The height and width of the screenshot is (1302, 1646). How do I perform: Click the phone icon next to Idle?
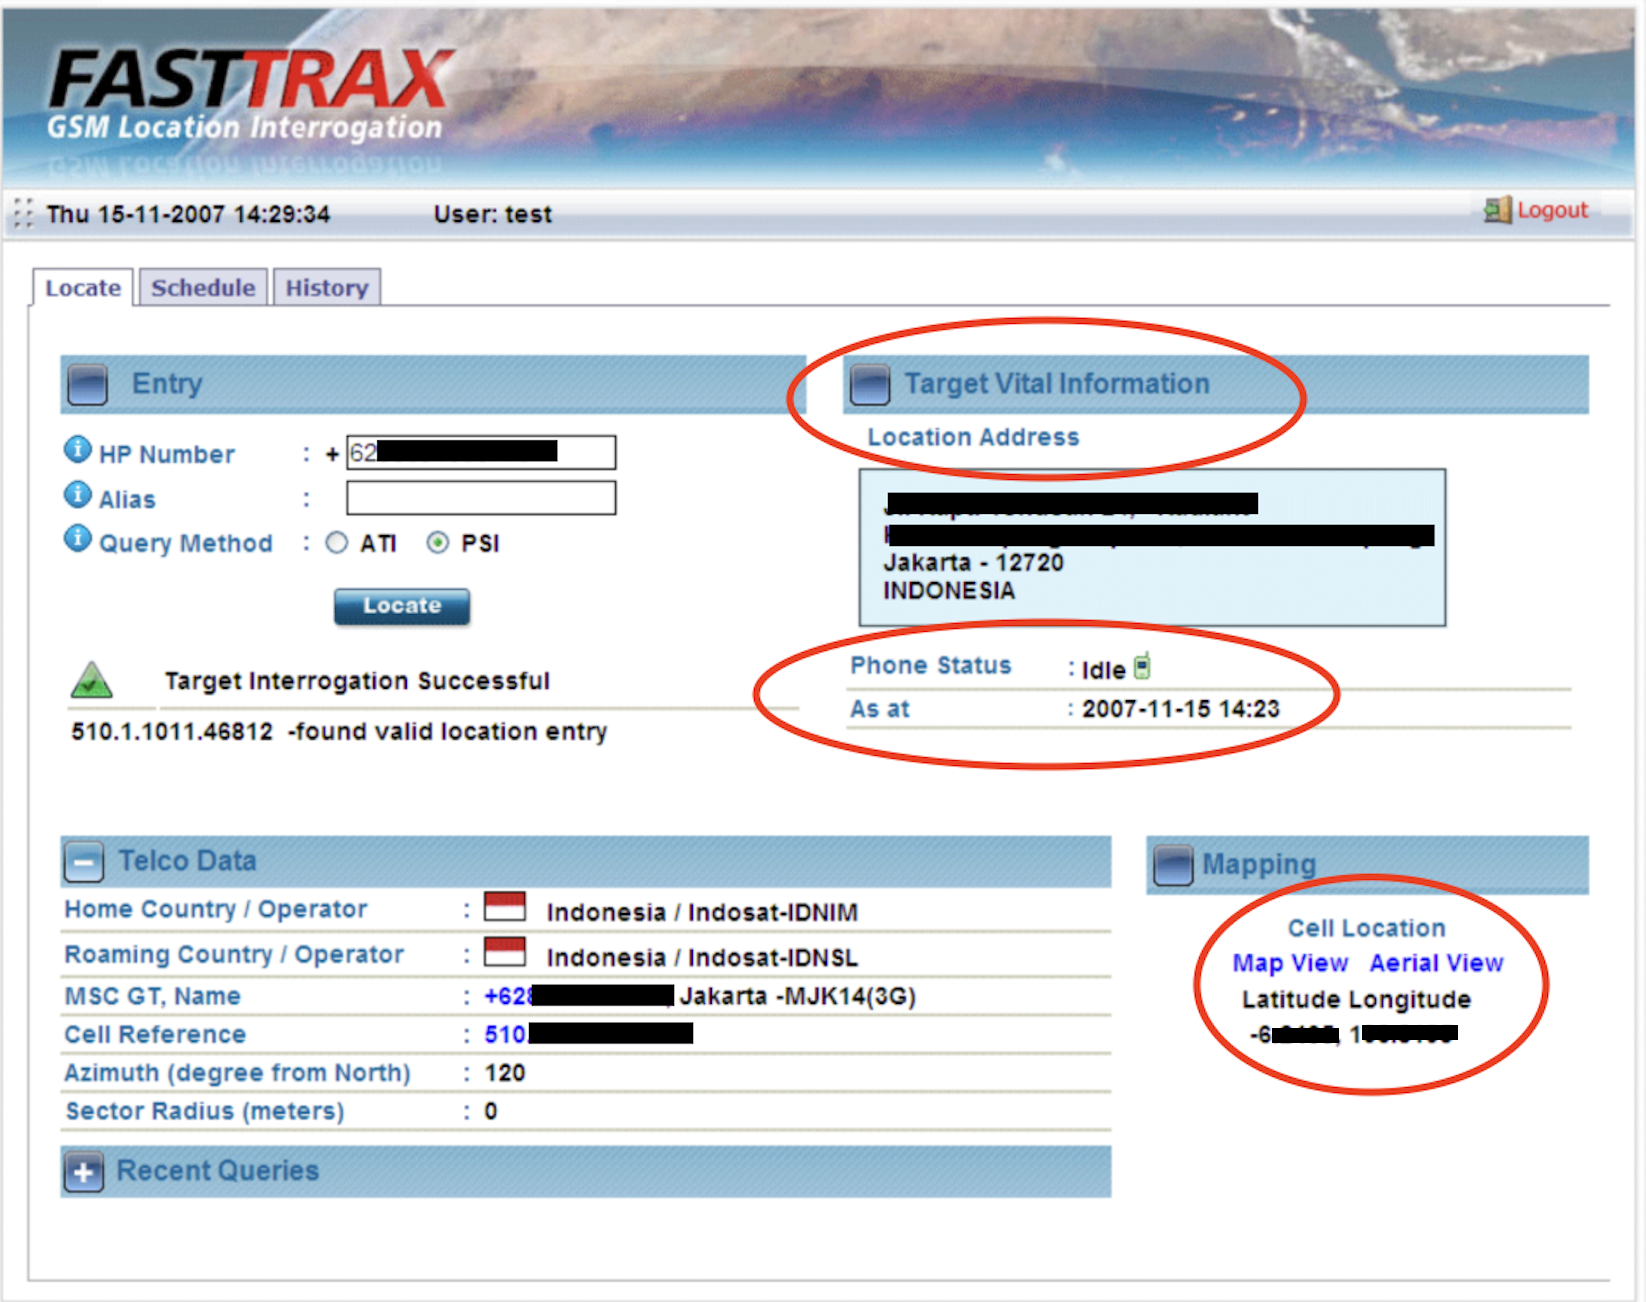tap(1142, 667)
